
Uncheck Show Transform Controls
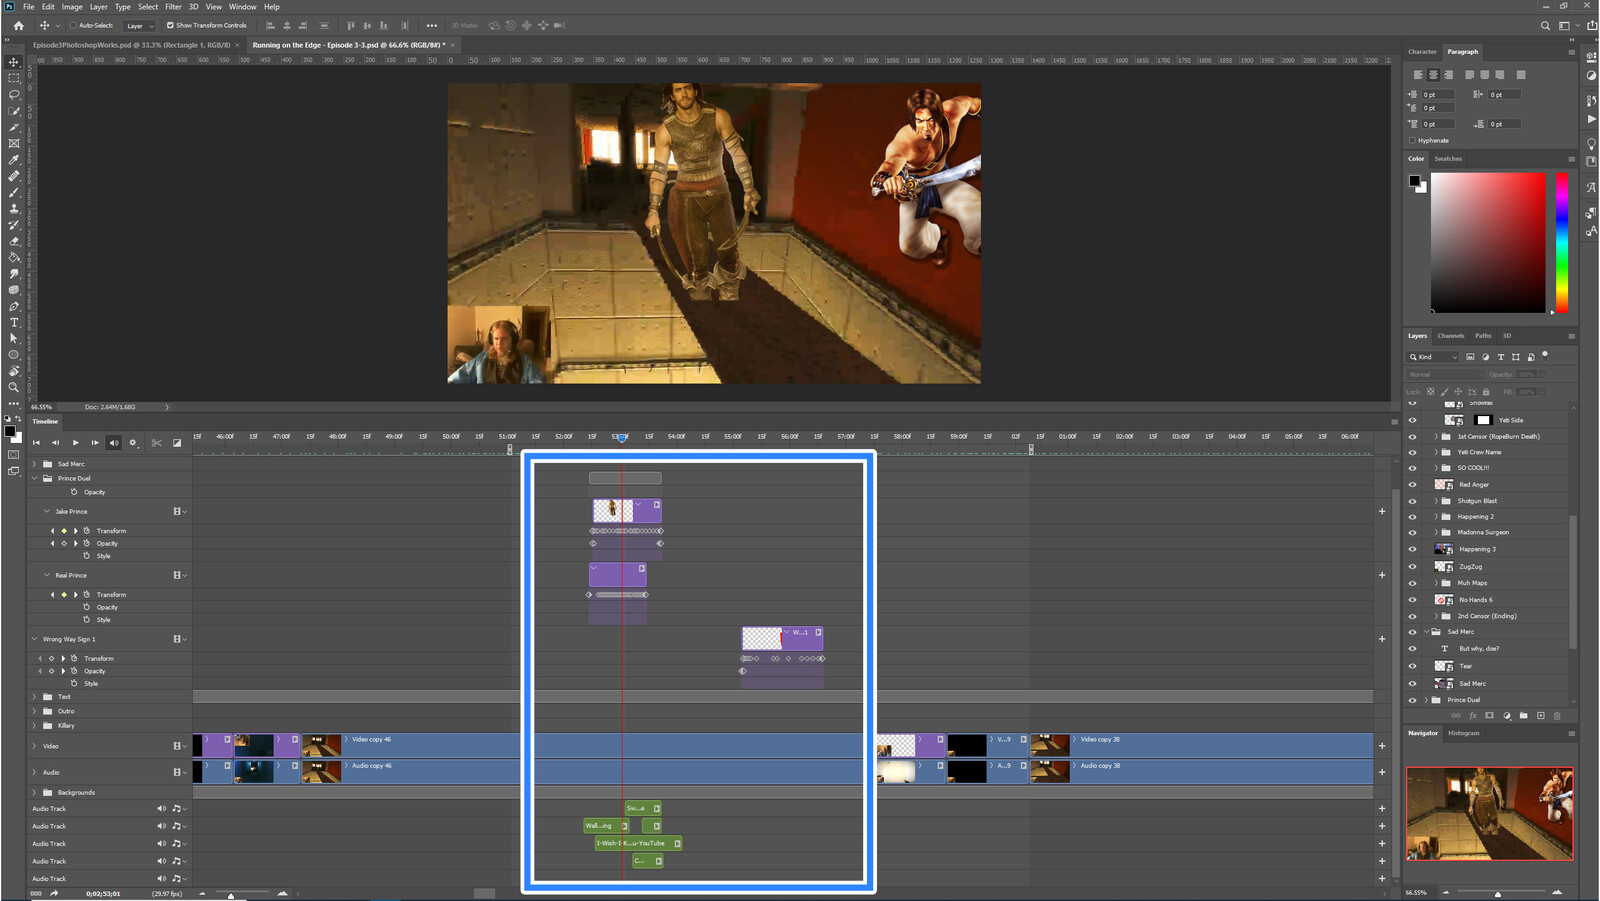[170, 25]
